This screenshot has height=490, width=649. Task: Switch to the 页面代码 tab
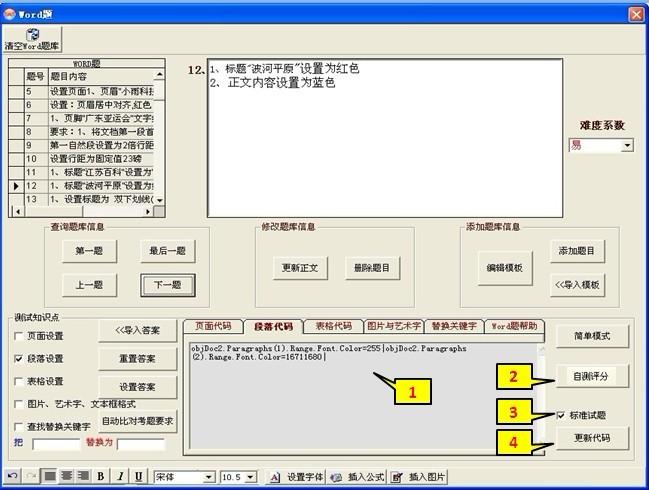(x=213, y=326)
